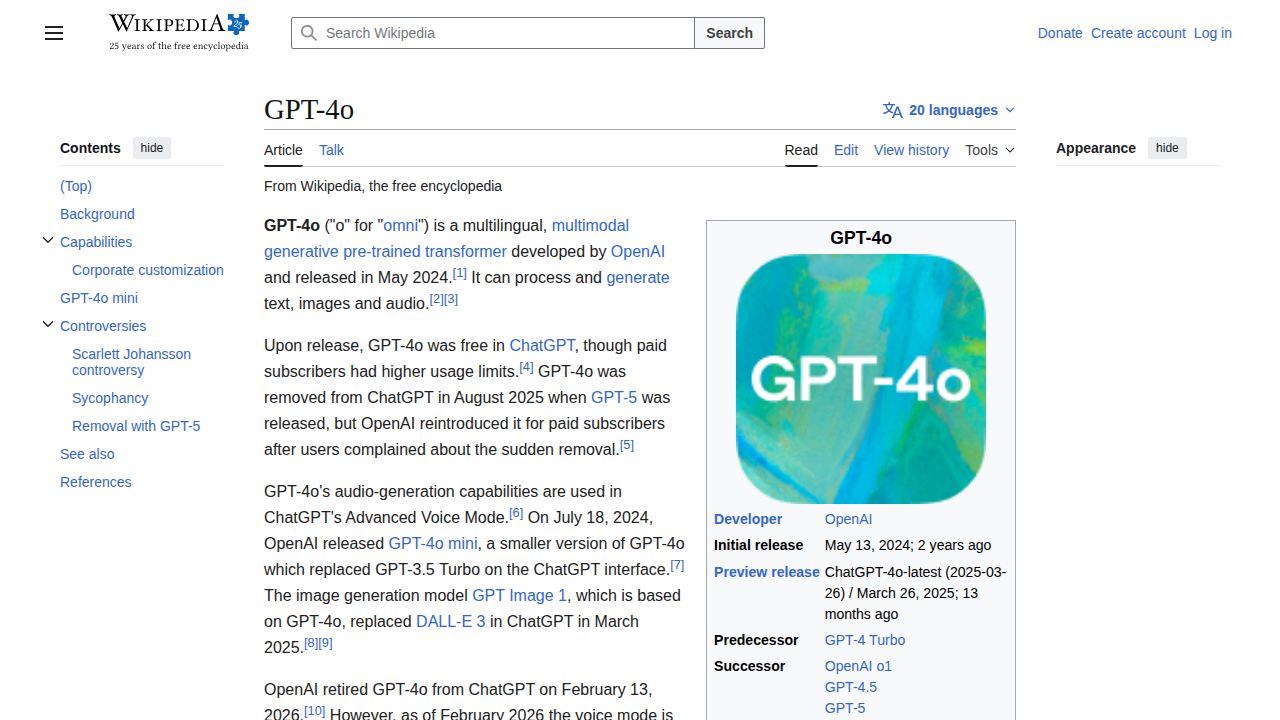The image size is (1280, 720).
Task: Open GPT-4o mini link in article text
Action: (433, 543)
